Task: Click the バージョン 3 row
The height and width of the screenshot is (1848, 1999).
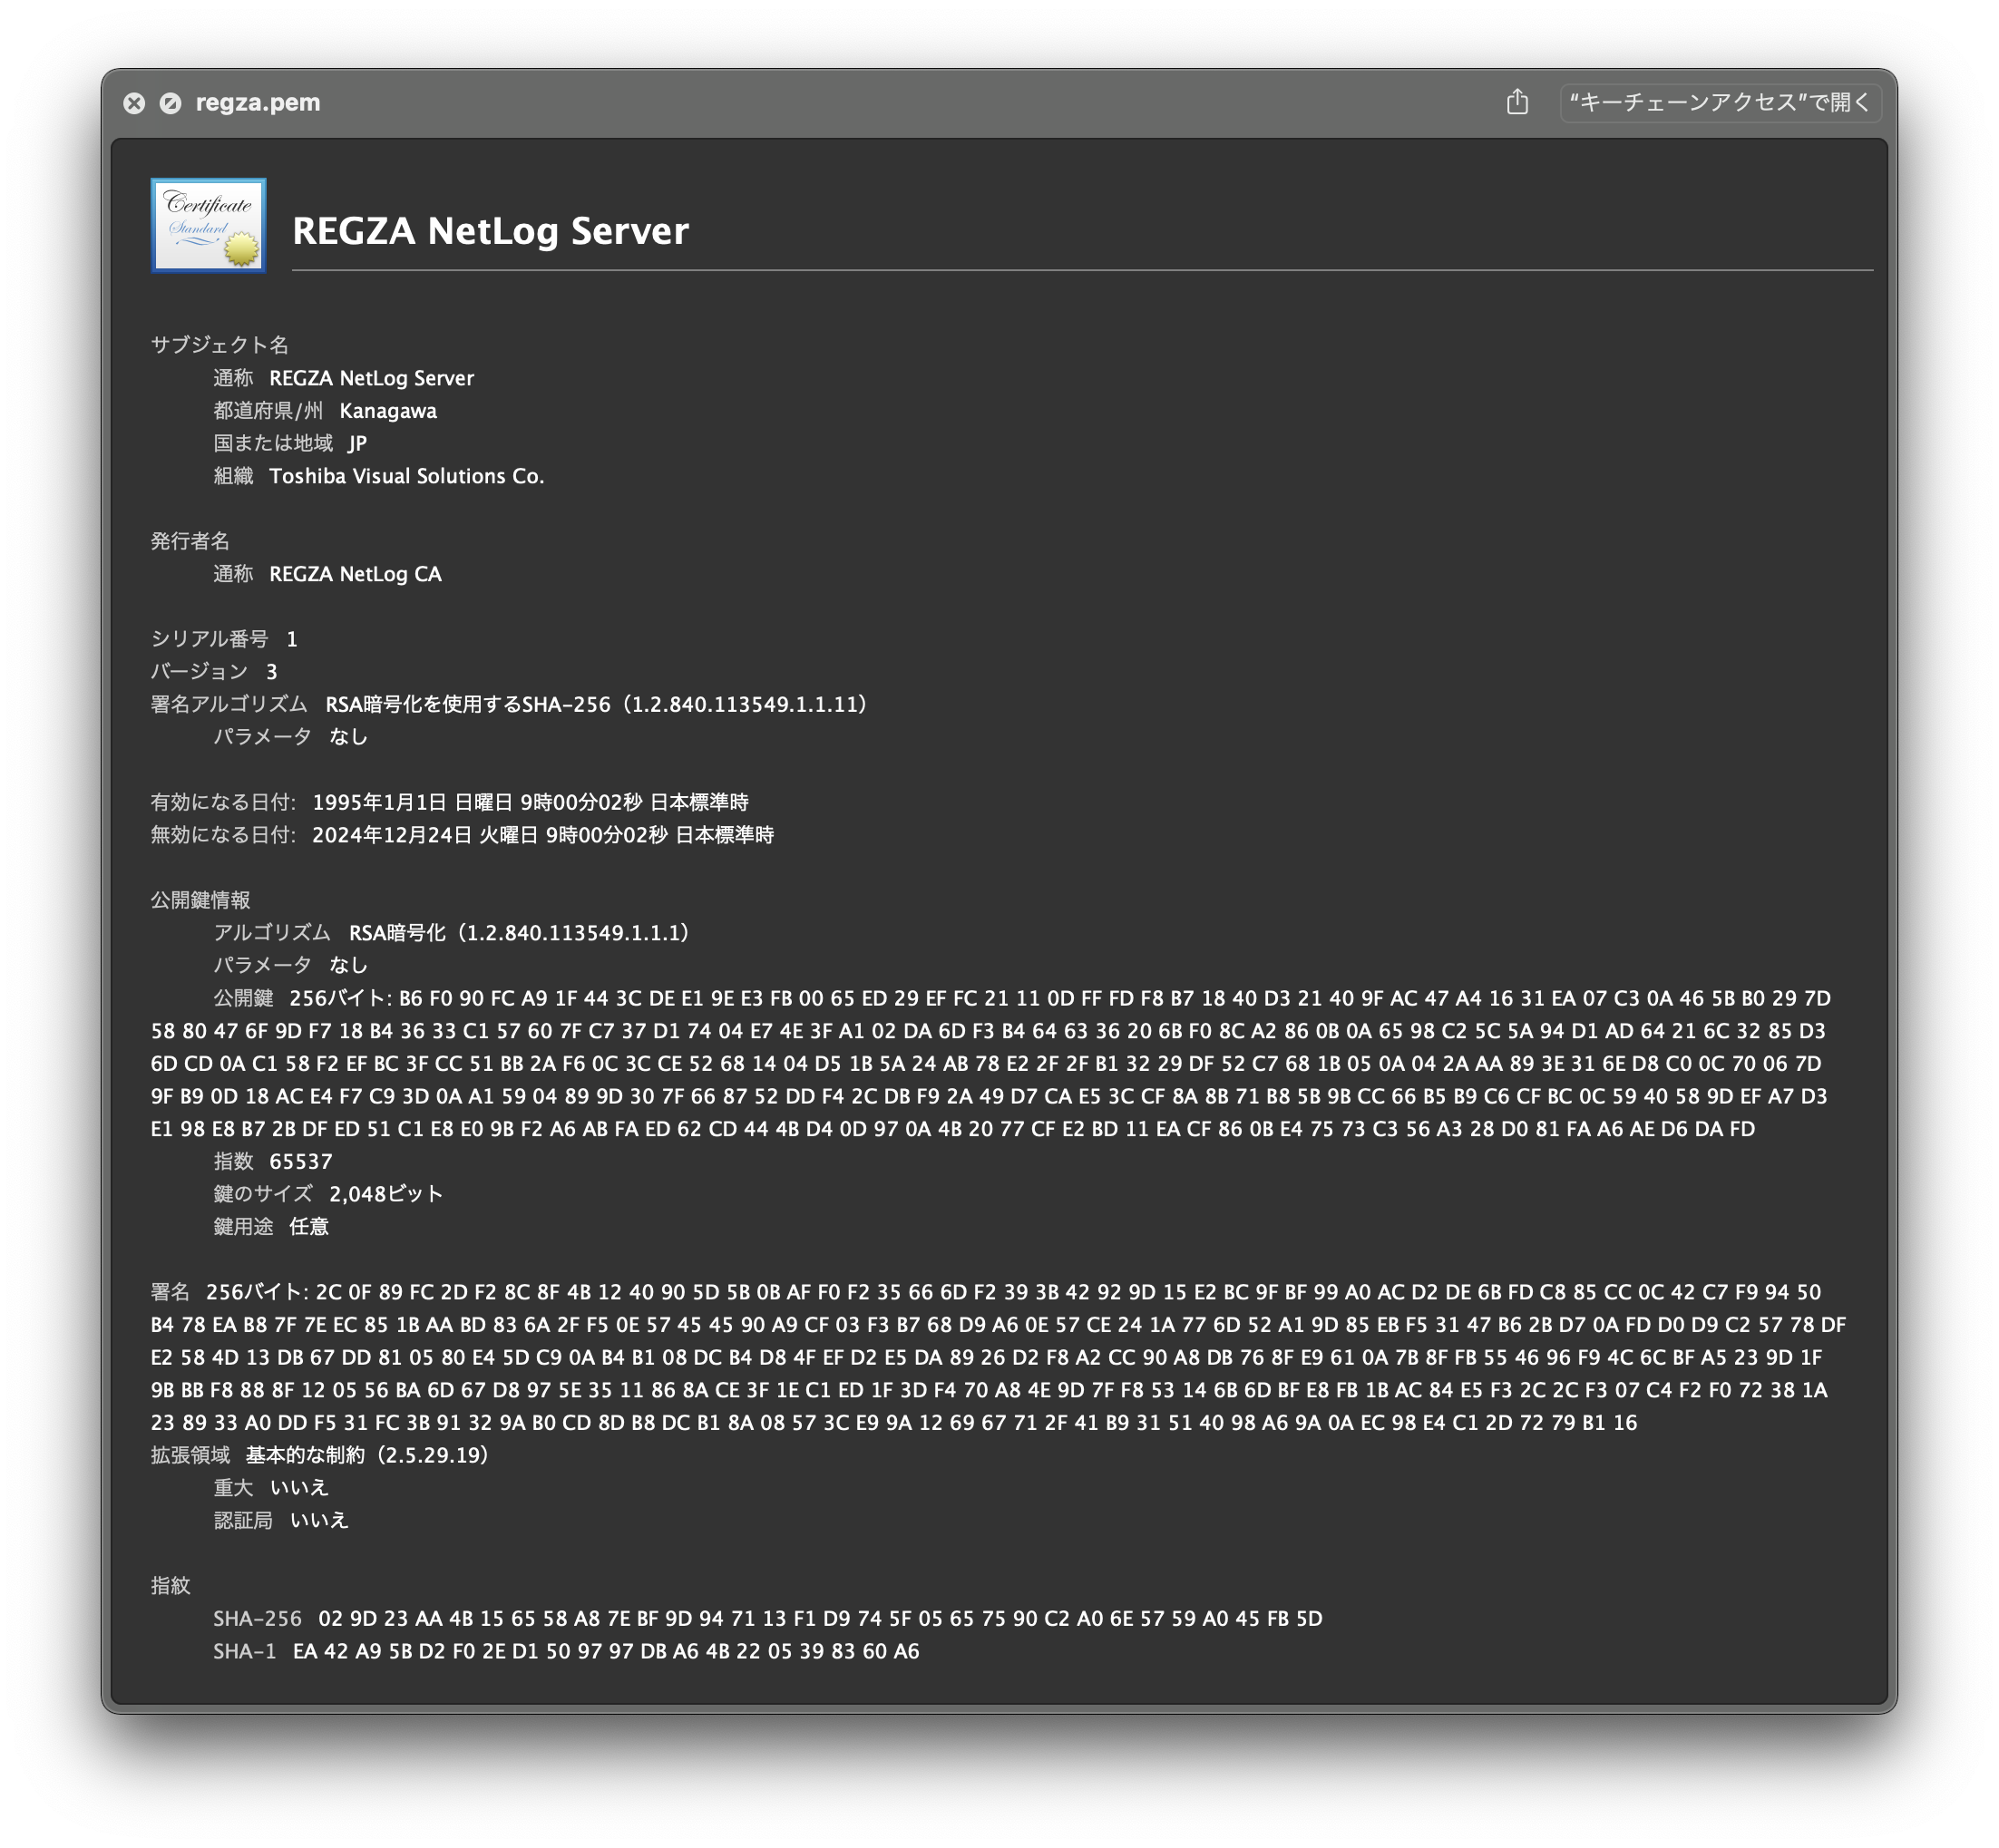Action: [214, 672]
